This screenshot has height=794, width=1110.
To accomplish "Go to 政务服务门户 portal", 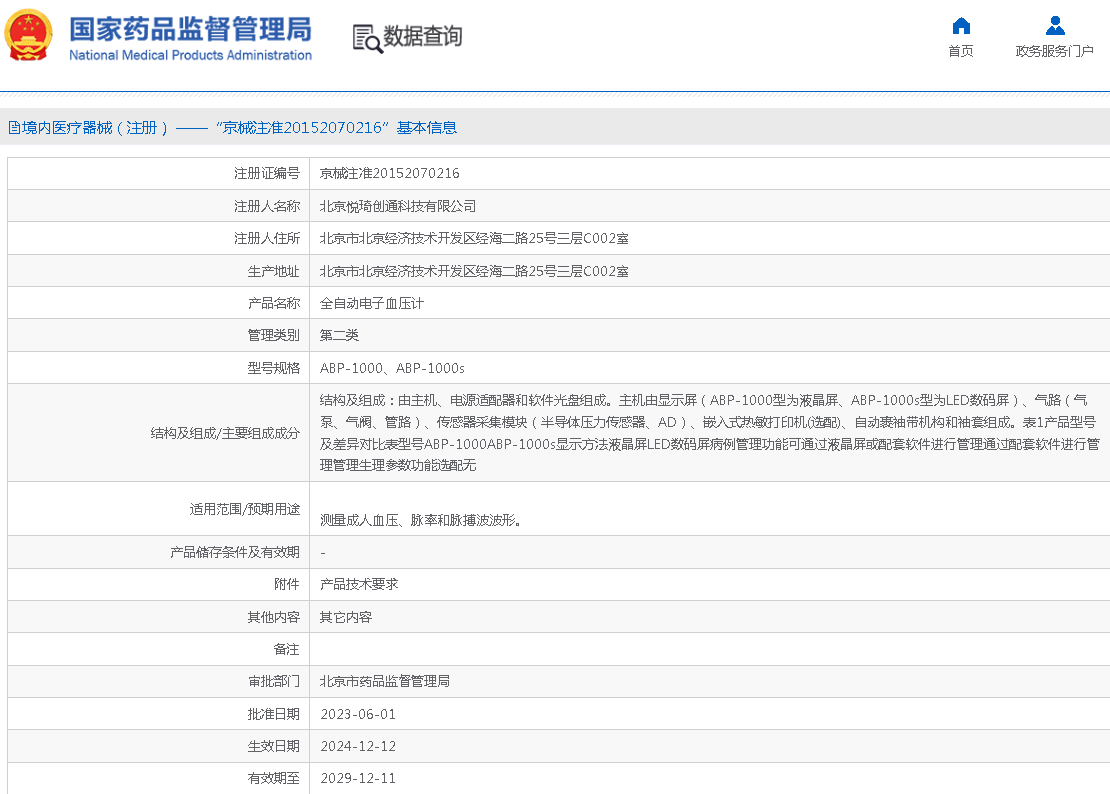I will [x=1054, y=51].
